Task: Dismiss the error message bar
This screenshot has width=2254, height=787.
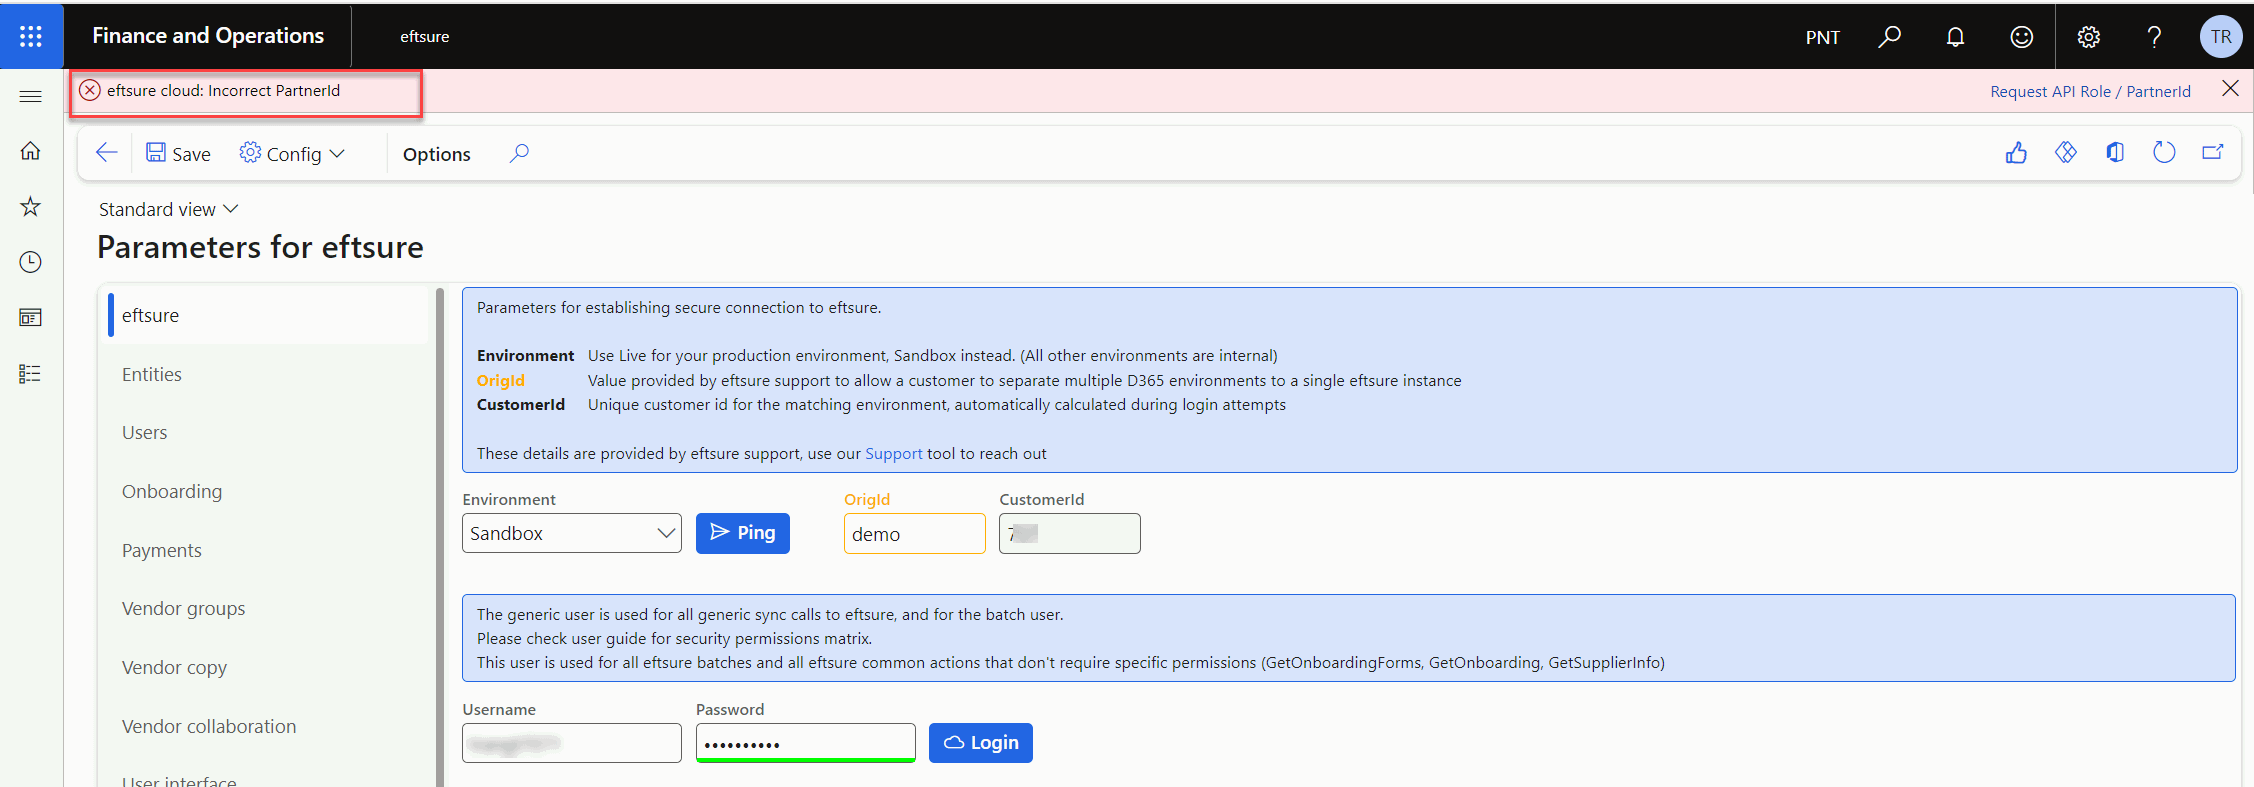Action: pos(2230,89)
